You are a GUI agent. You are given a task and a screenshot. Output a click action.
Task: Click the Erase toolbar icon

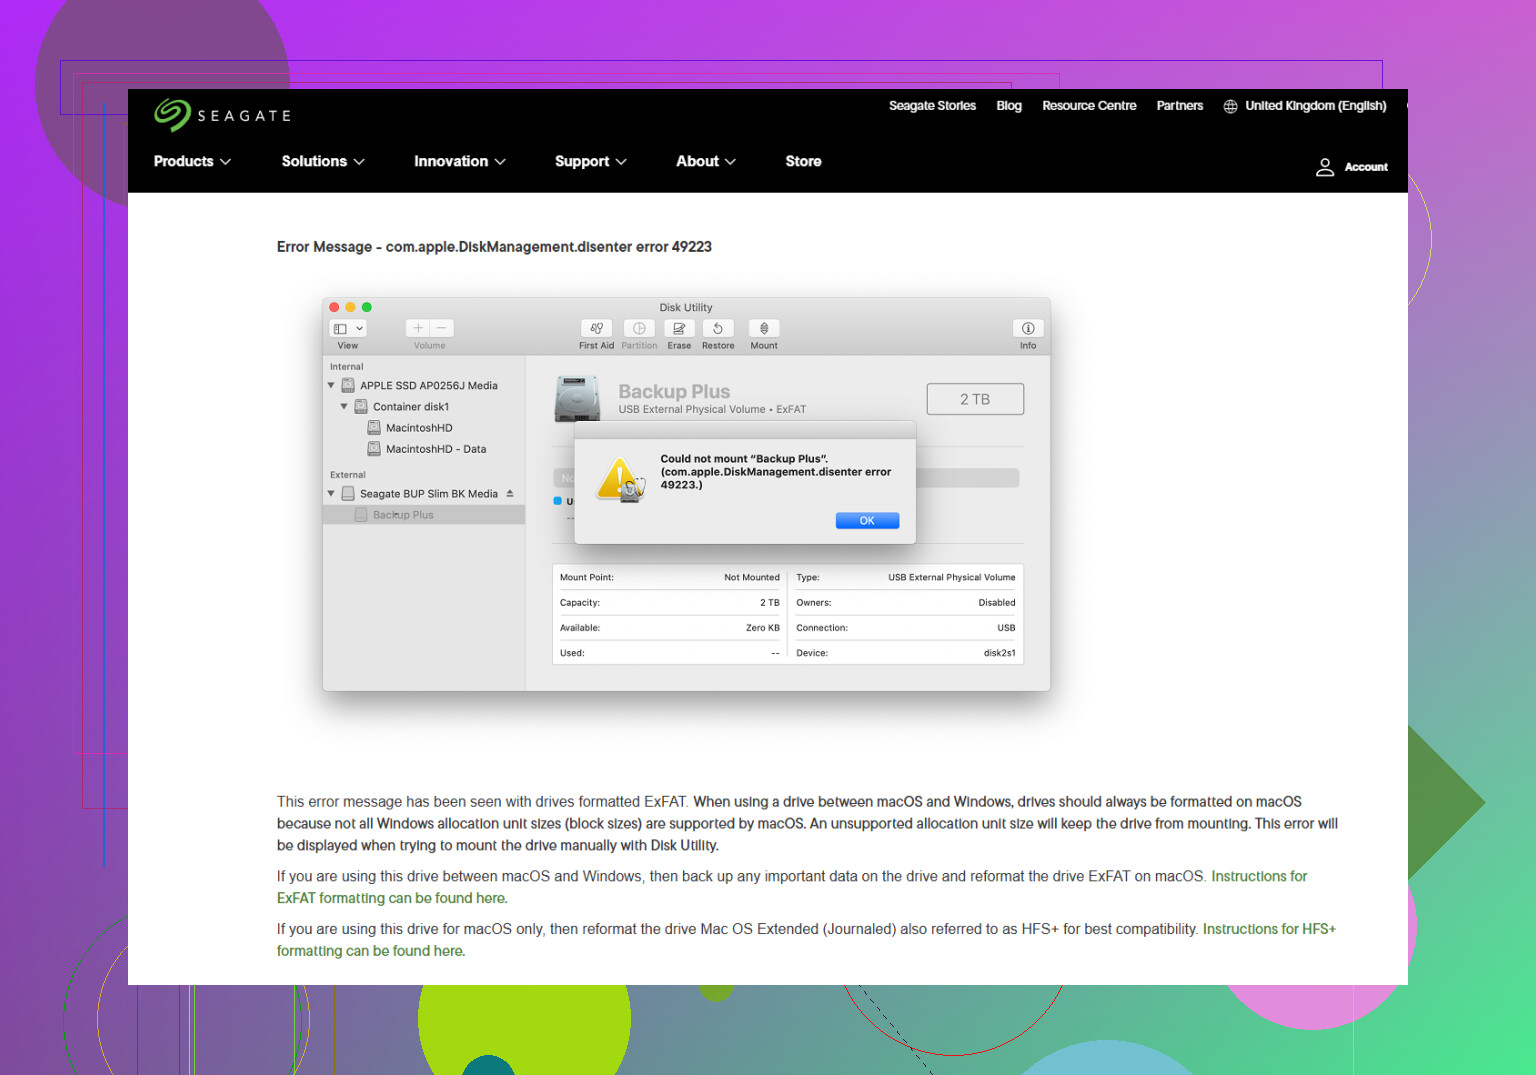tap(679, 328)
